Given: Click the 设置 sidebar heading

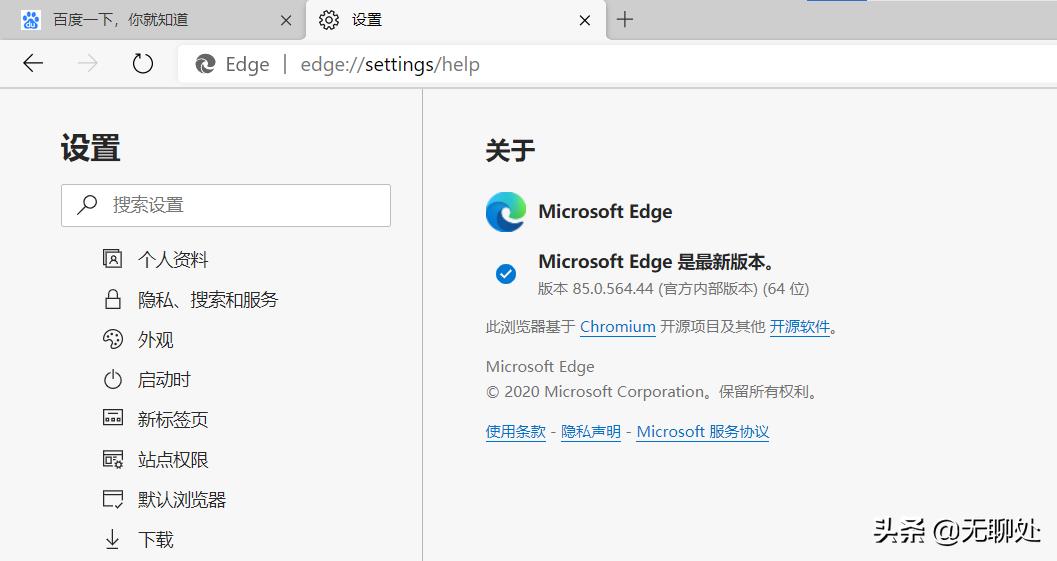Looking at the screenshot, I should 90,148.
